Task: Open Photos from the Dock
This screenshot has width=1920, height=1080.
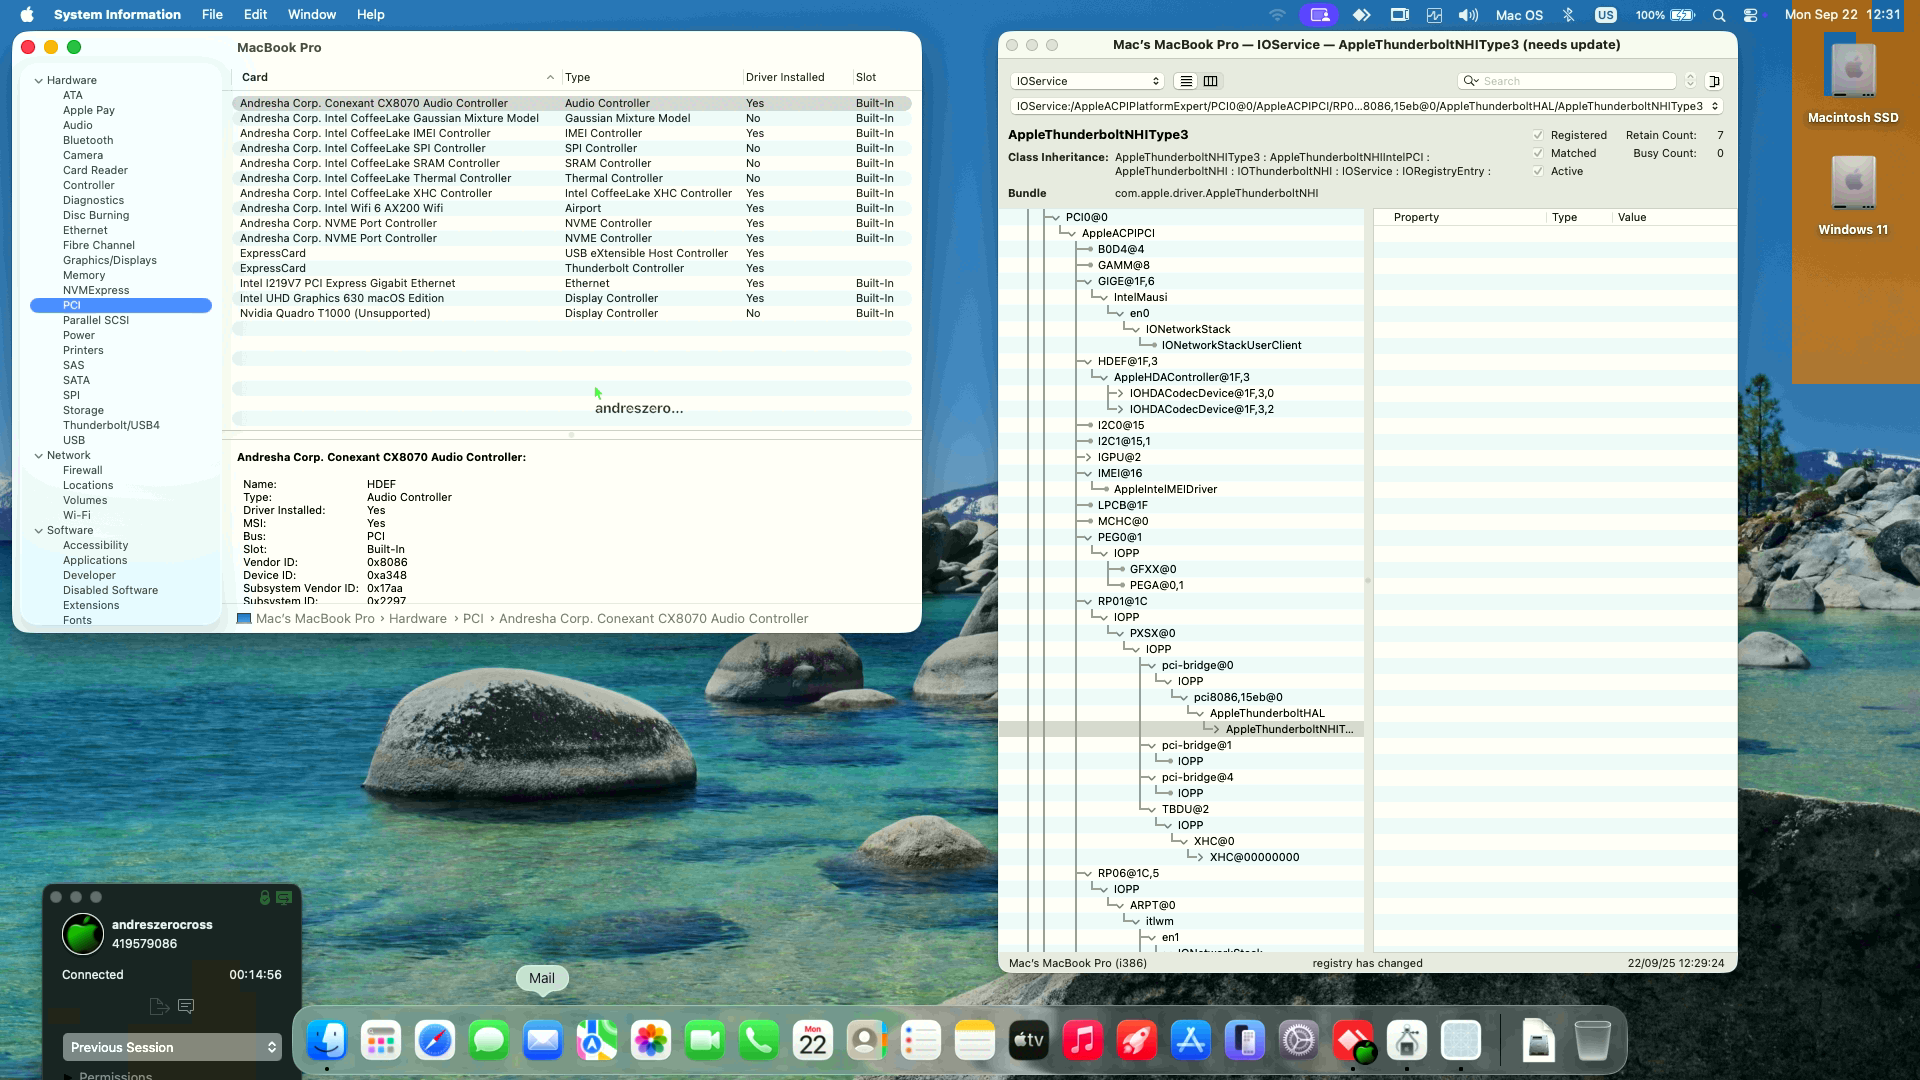Action: (x=651, y=1041)
